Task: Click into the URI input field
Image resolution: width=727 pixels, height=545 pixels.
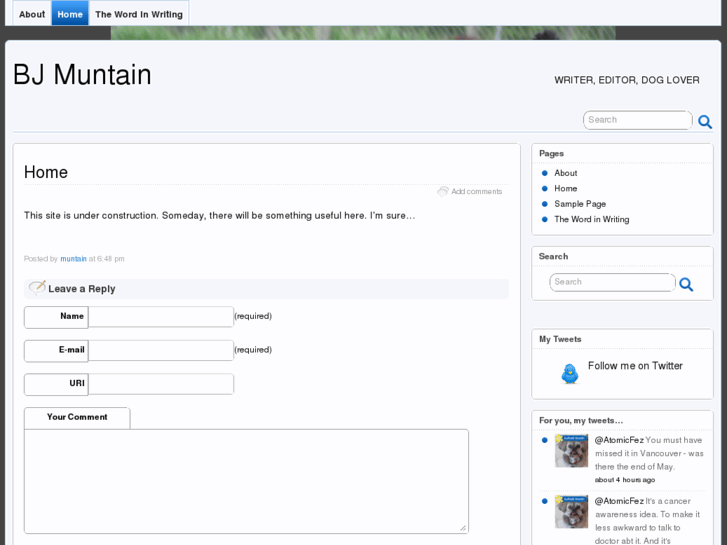Action: coord(161,384)
